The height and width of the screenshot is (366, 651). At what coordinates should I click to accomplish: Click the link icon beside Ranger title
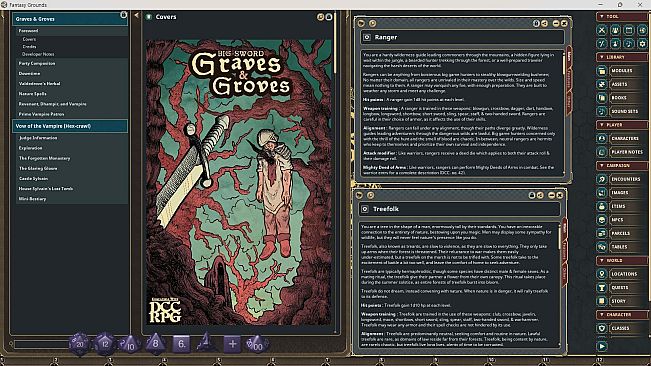coord(367,37)
